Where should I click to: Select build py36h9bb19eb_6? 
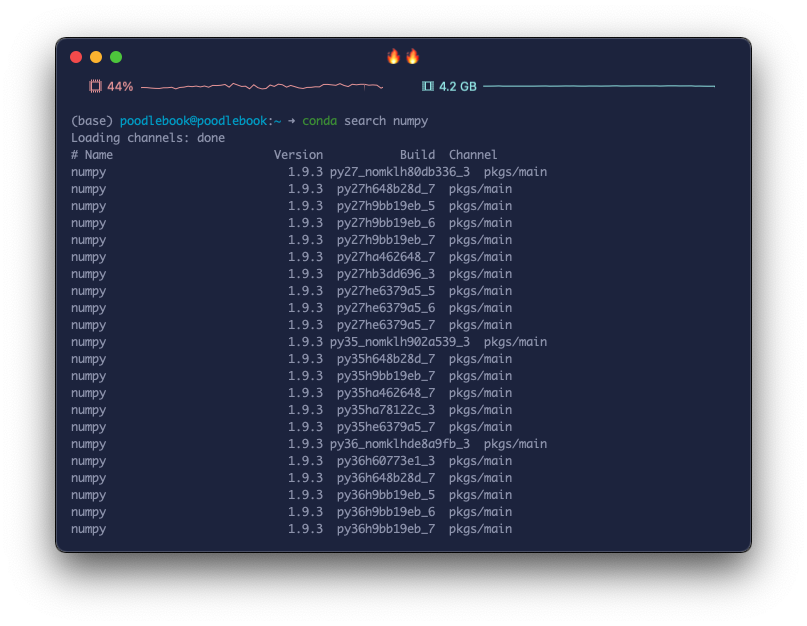[x=386, y=512]
